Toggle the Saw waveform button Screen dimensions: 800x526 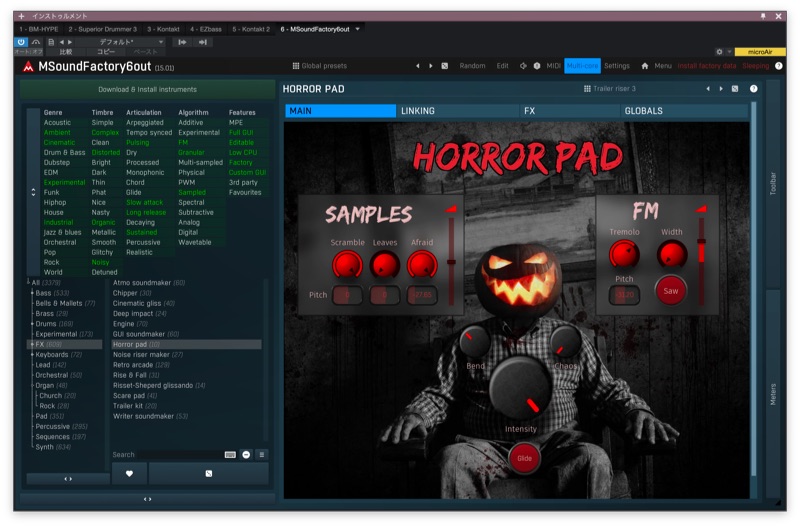click(671, 291)
